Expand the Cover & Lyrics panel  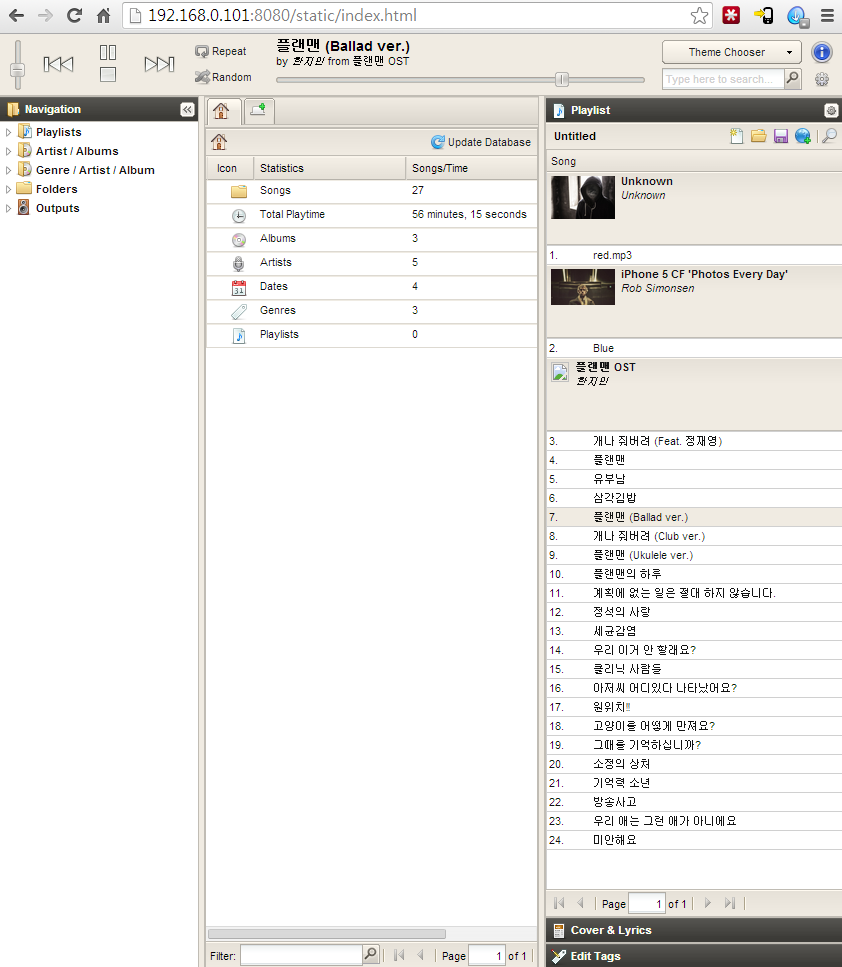tap(610, 930)
